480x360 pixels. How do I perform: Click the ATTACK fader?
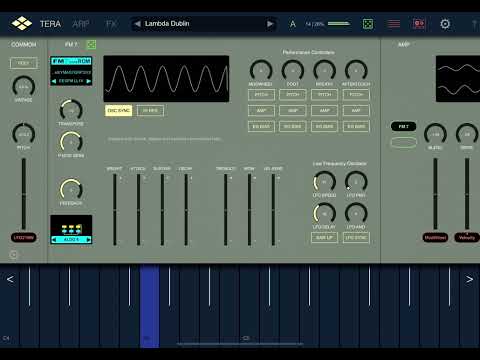point(138,210)
